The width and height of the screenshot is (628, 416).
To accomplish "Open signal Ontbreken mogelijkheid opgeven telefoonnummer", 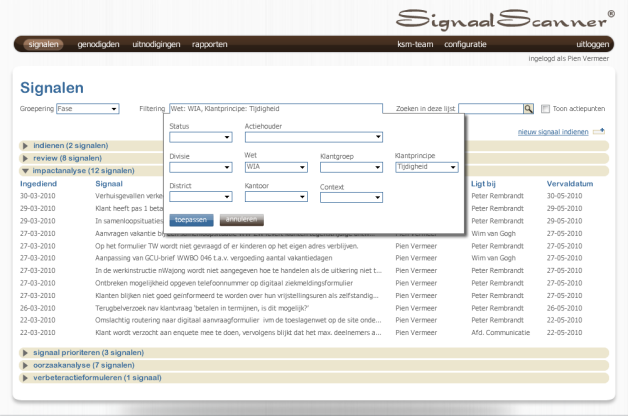I will click(224, 283).
